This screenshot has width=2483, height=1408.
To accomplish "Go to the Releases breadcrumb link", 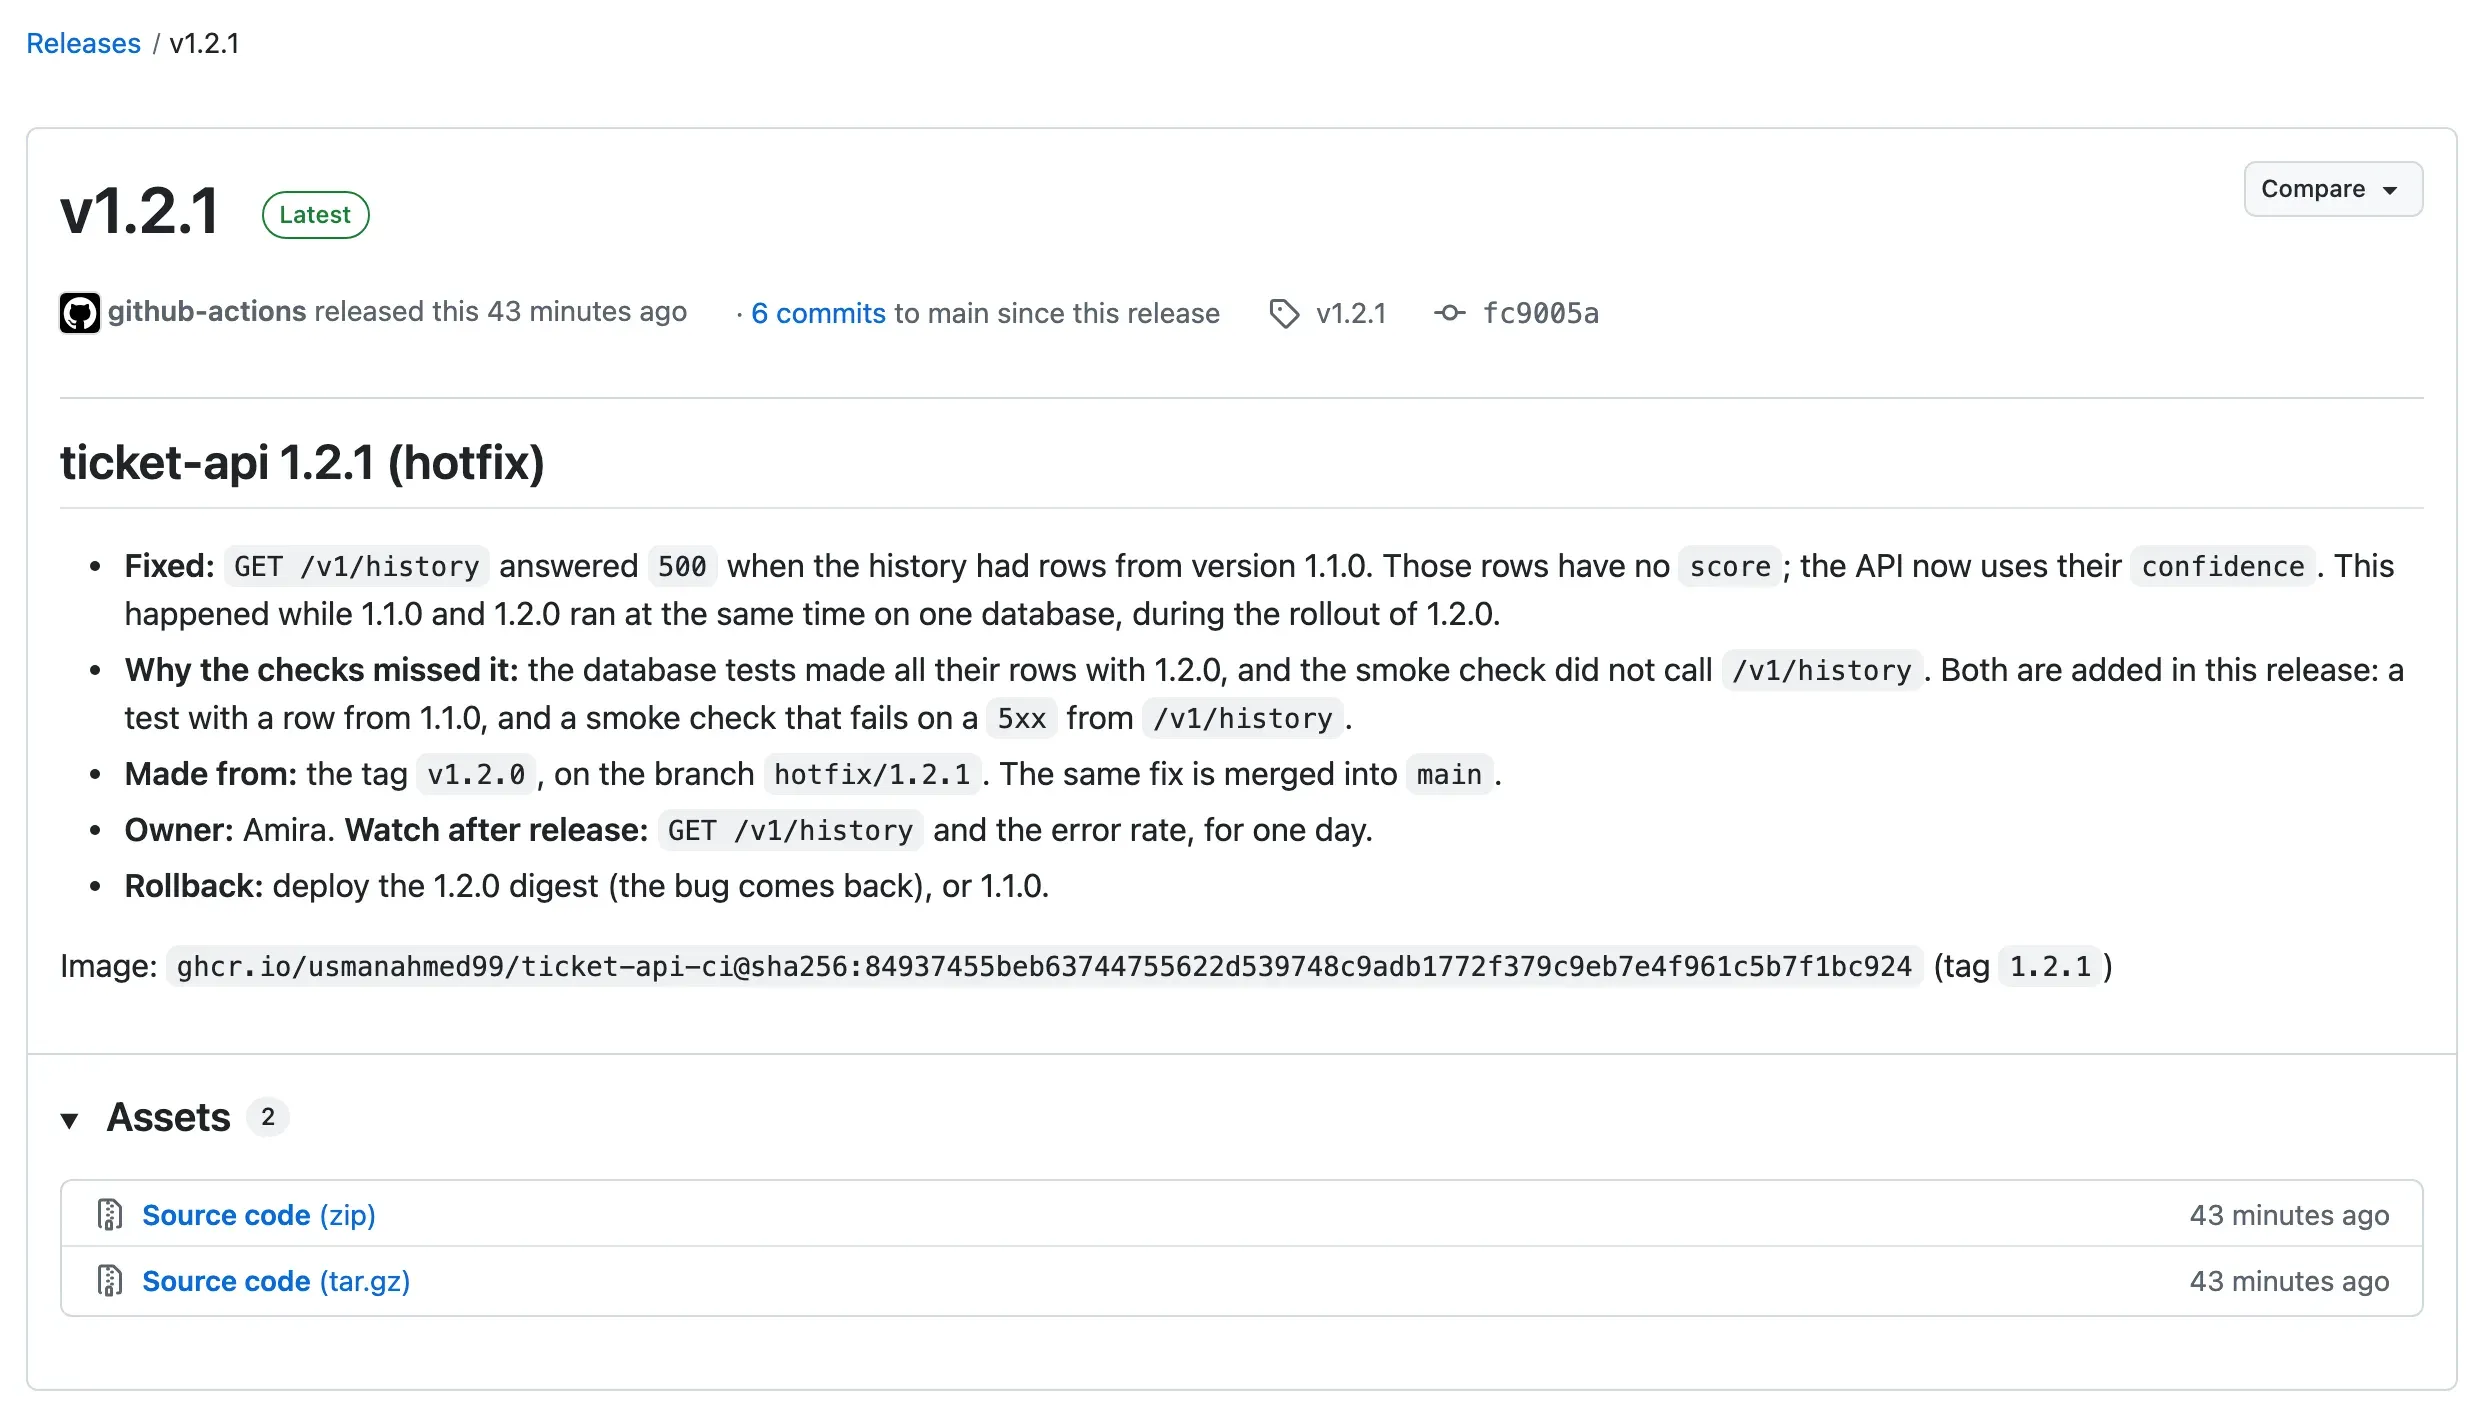I will tap(83, 43).
